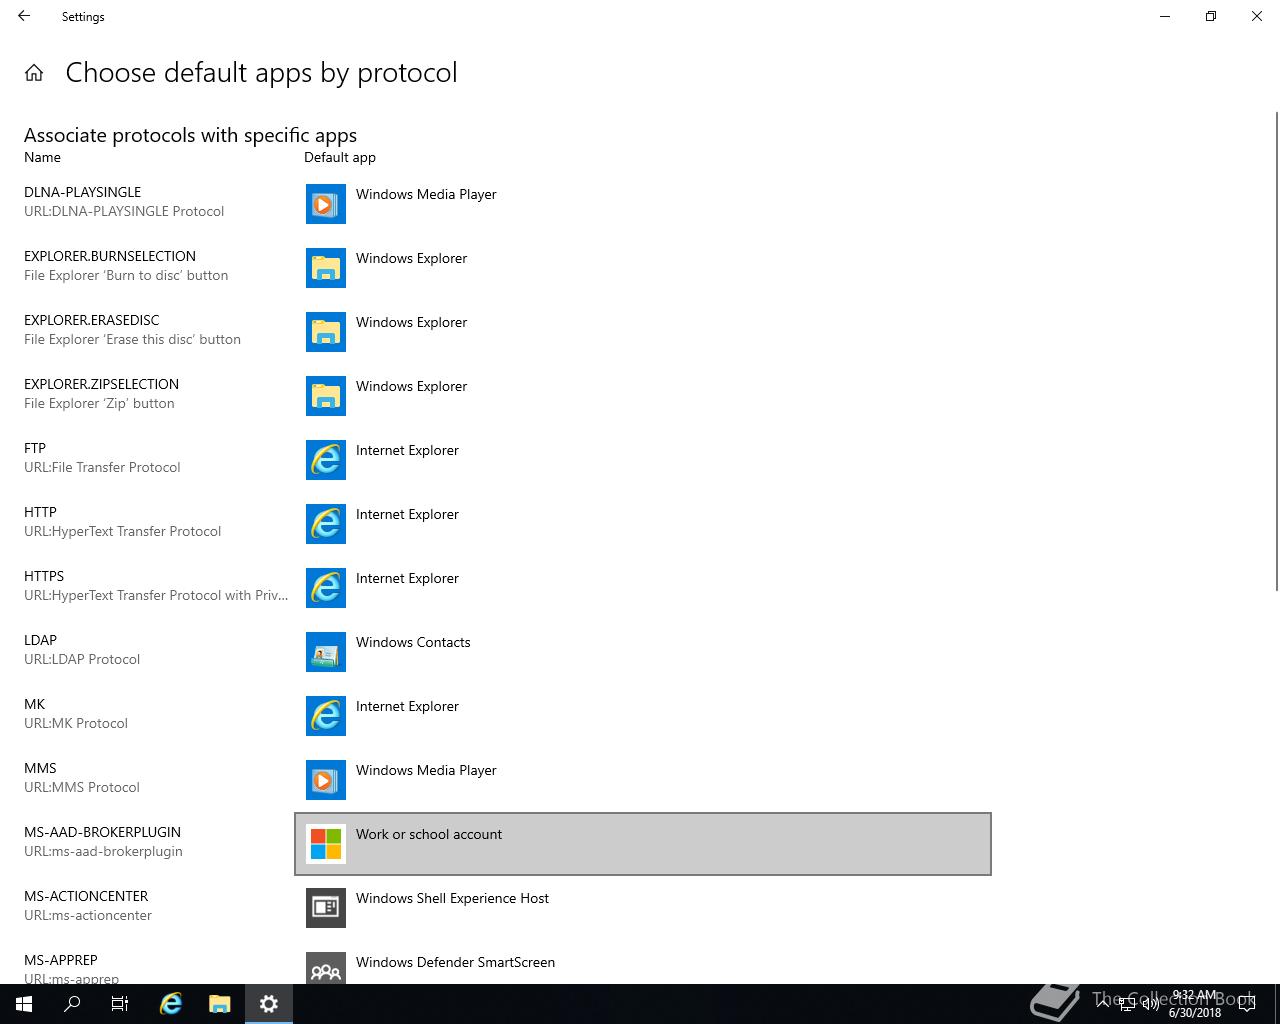Click the HTTP protocol name

click(40, 512)
